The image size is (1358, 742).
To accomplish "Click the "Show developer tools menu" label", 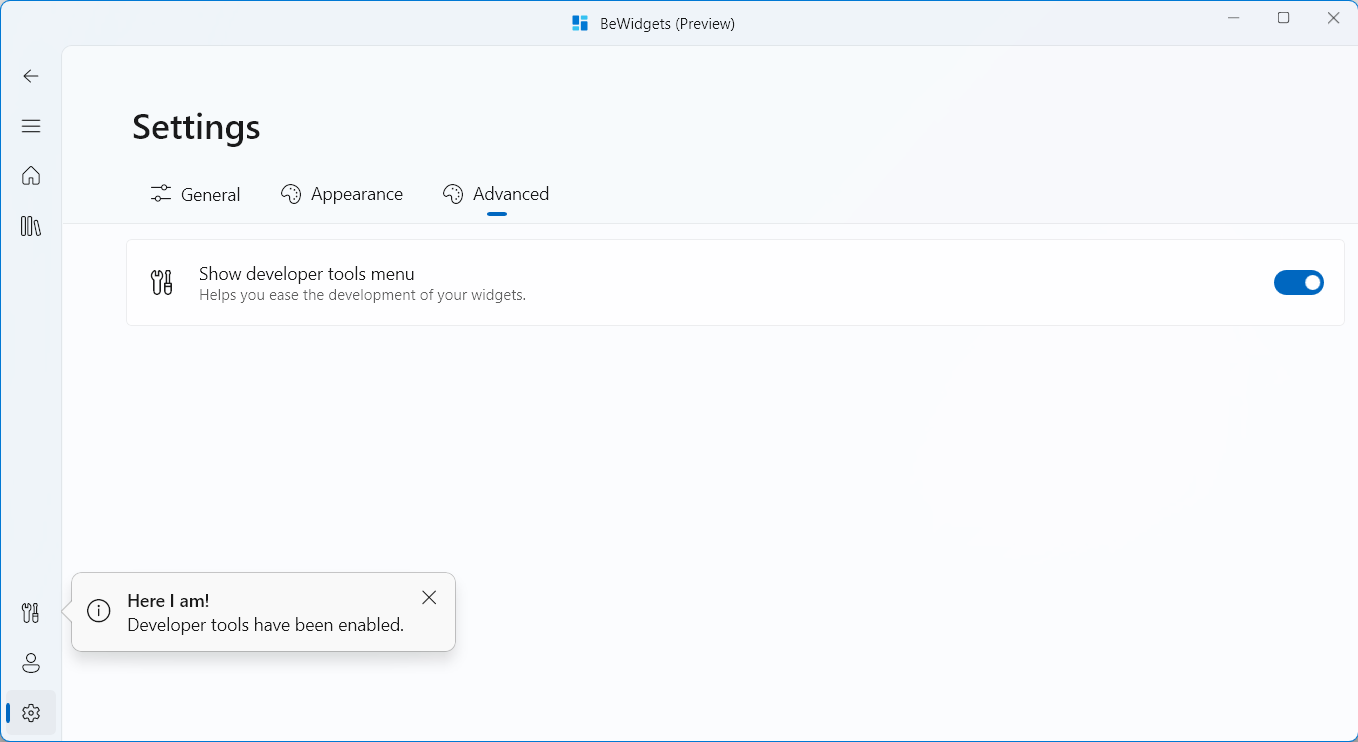I will pyautogui.click(x=306, y=274).
